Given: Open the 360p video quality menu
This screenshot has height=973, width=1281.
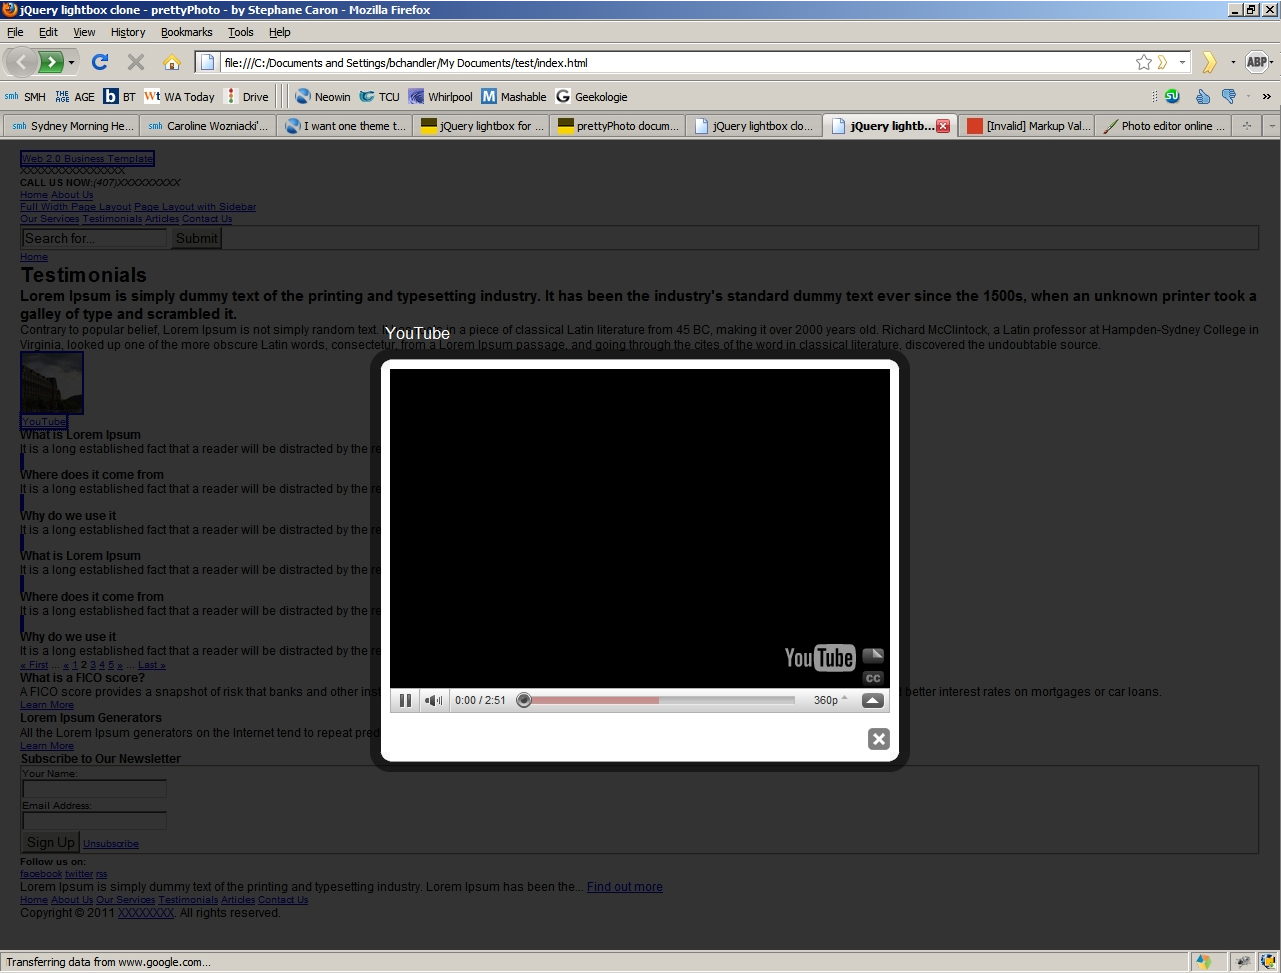Looking at the screenshot, I should tap(830, 701).
